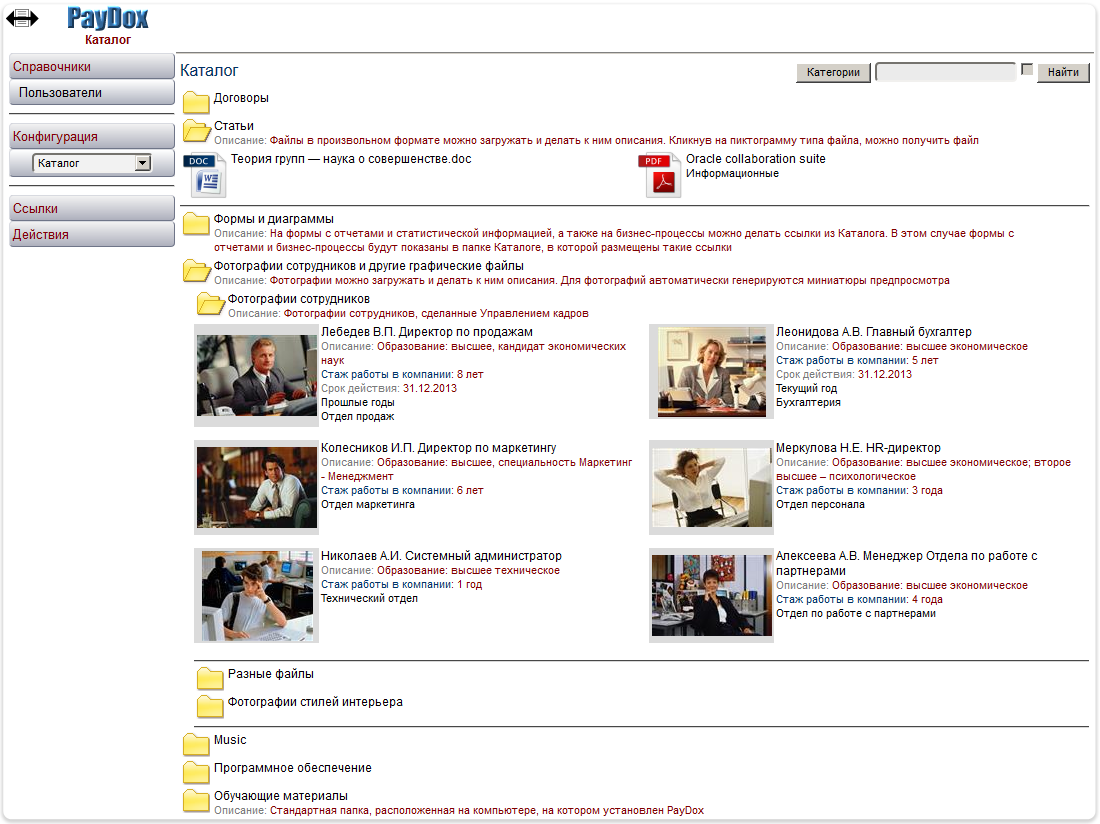Image resolution: width=1100 pixels, height=824 pixels.
Task: Click the Music folder icon
Action: point(196,743)
